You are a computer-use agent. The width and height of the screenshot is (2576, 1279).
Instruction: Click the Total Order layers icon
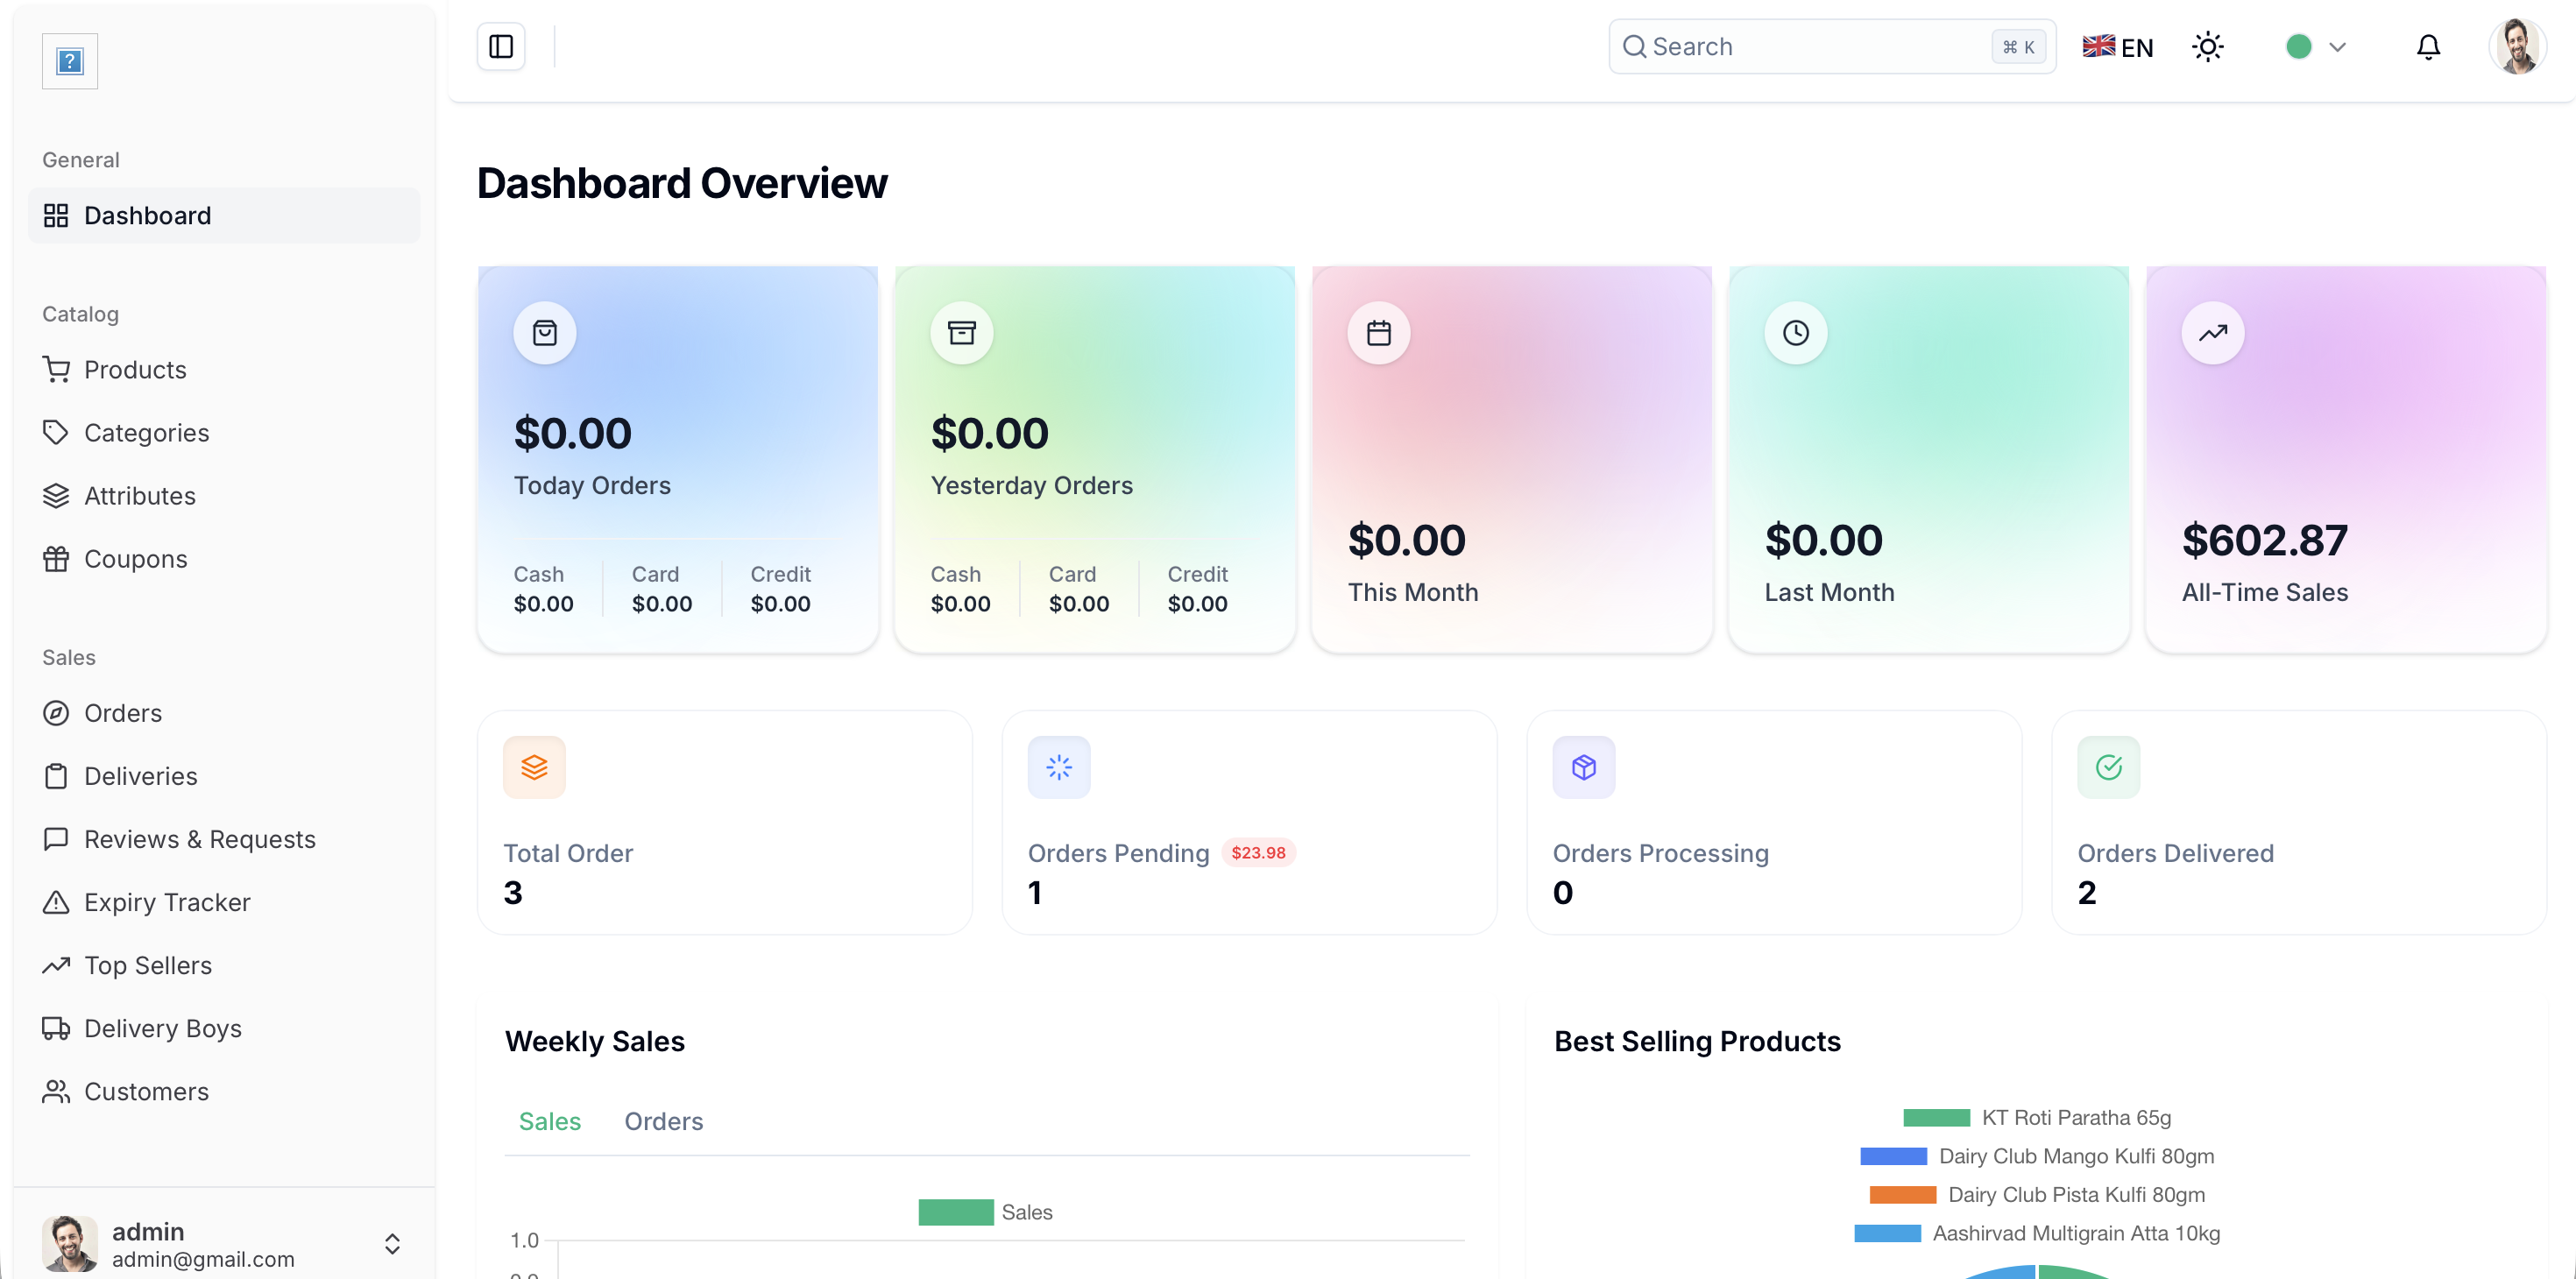coord(535,767)
